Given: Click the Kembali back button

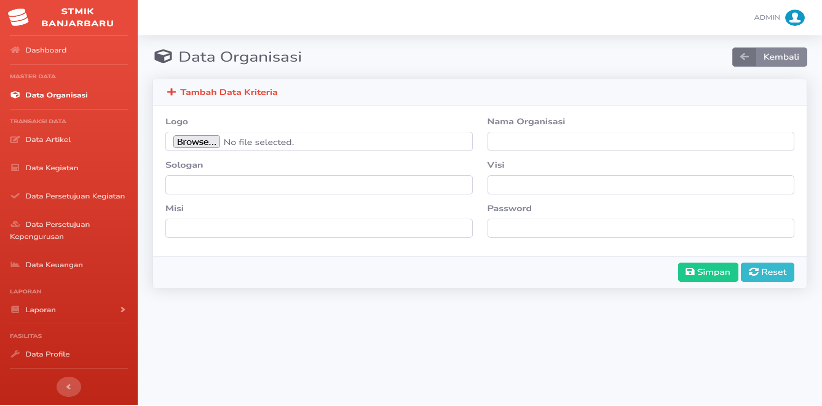Looking at the screenshot, I should click(x=769, y=57).
